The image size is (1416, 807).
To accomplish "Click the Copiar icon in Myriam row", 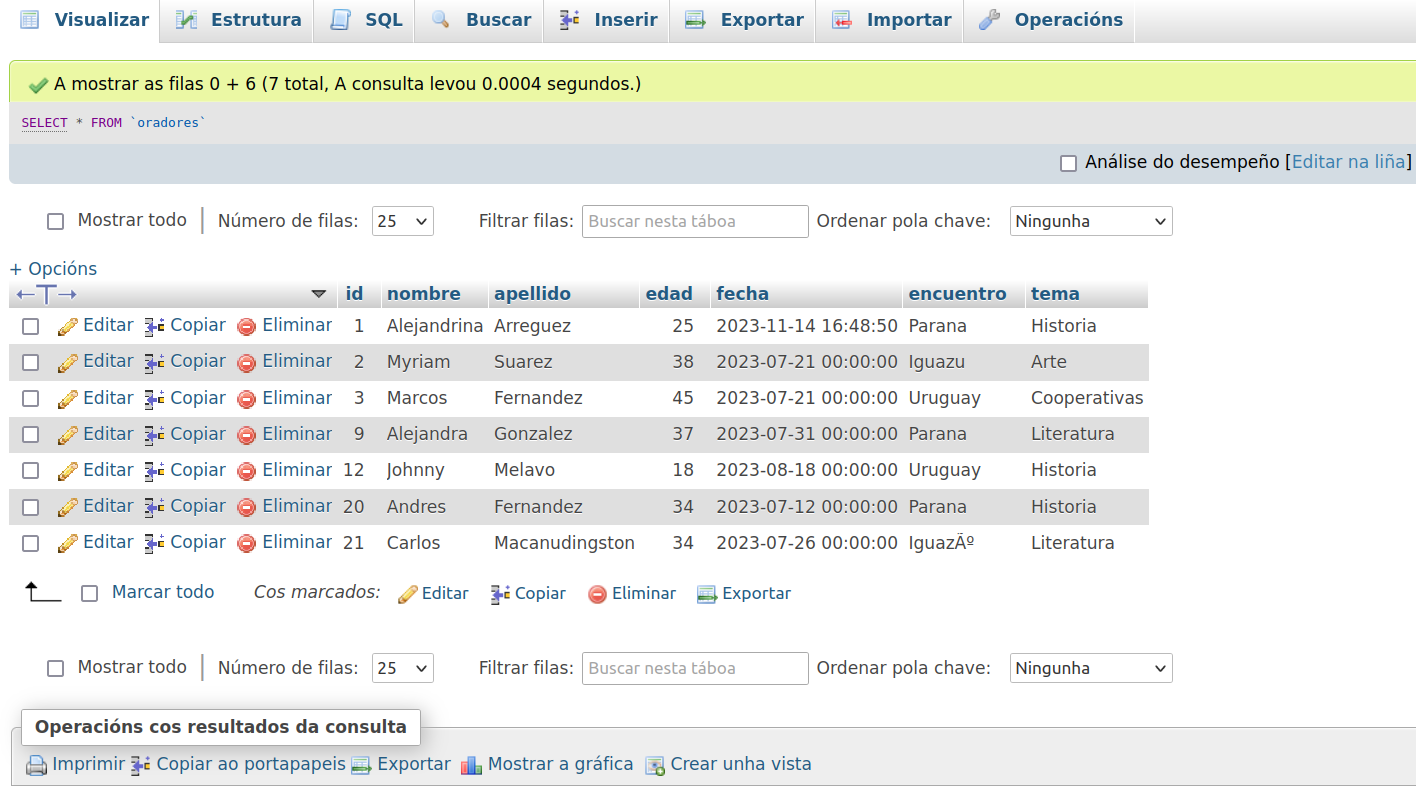I will pos(155,362).
